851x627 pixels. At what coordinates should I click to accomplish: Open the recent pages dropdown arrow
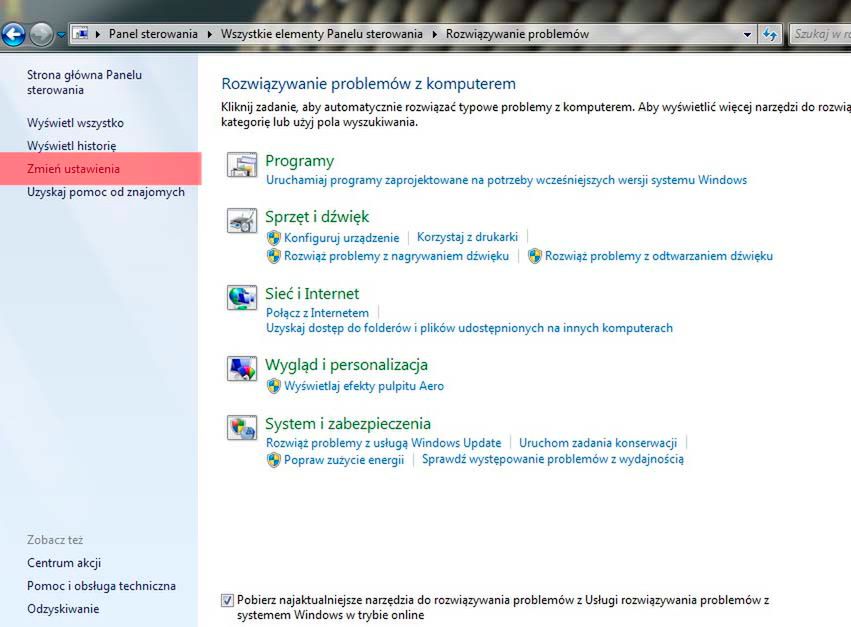[61, 35]
